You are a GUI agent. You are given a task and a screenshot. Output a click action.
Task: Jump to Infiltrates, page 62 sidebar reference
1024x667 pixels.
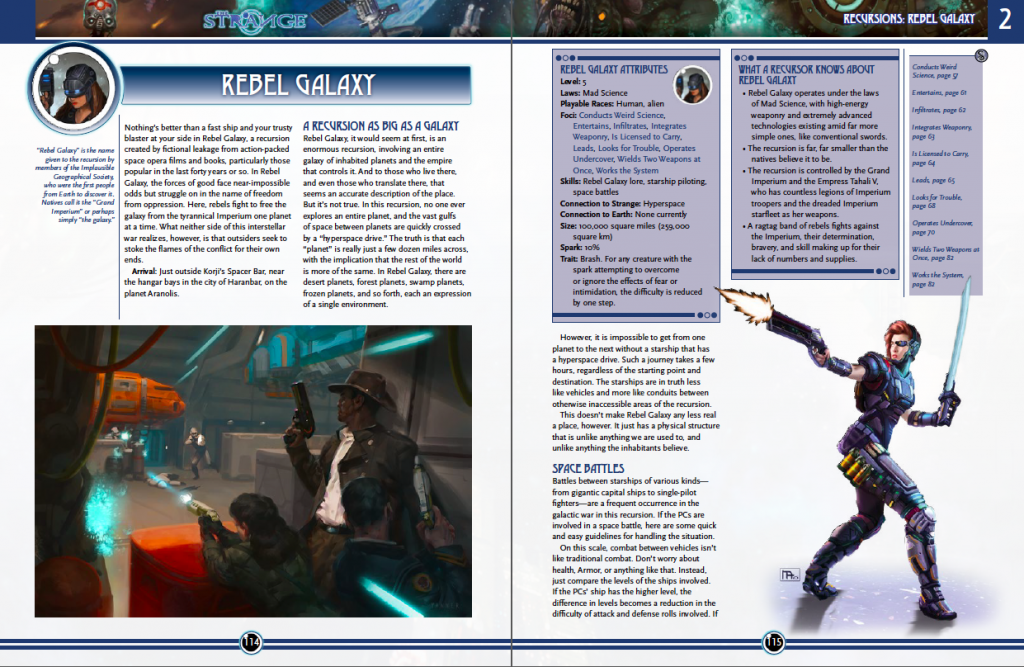click(938, 110)
